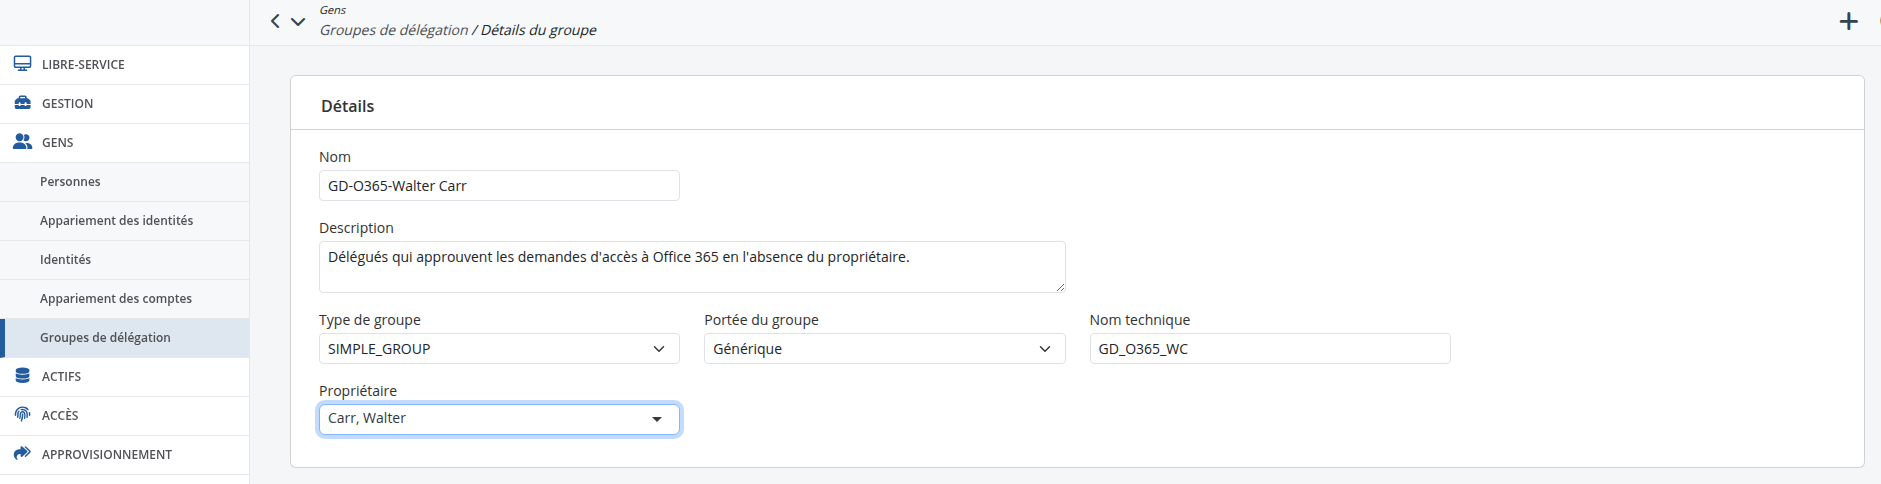Focus the Nom technique input field
1881x484 pixels.
[1270, 348]
